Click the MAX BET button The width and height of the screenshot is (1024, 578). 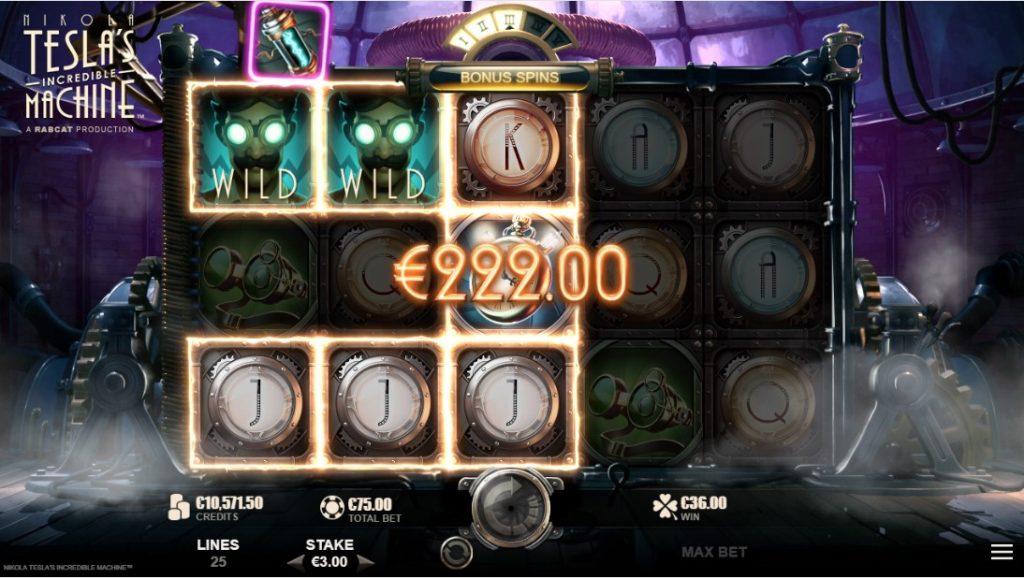[x=714, y=553]
